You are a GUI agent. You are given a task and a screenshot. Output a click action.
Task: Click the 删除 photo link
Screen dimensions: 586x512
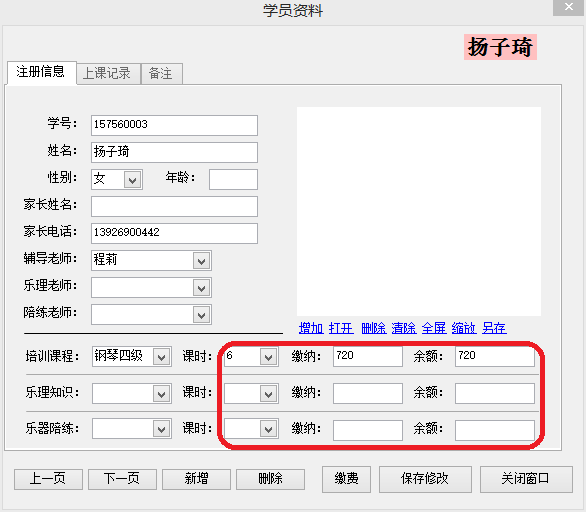pyautogui.click(x=374, y=328)
